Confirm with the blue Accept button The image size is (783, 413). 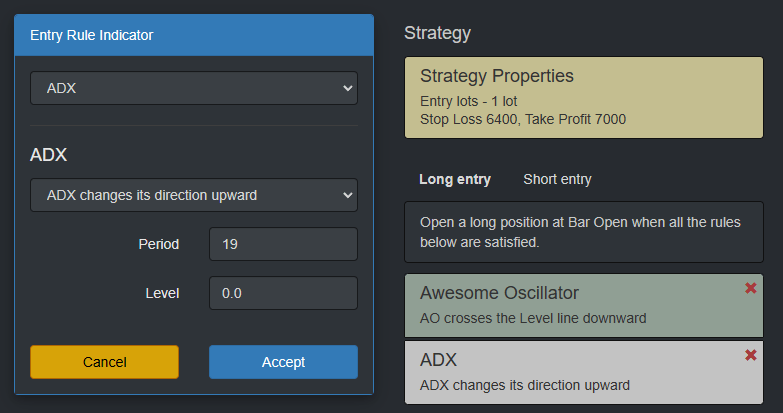(283, 362)
